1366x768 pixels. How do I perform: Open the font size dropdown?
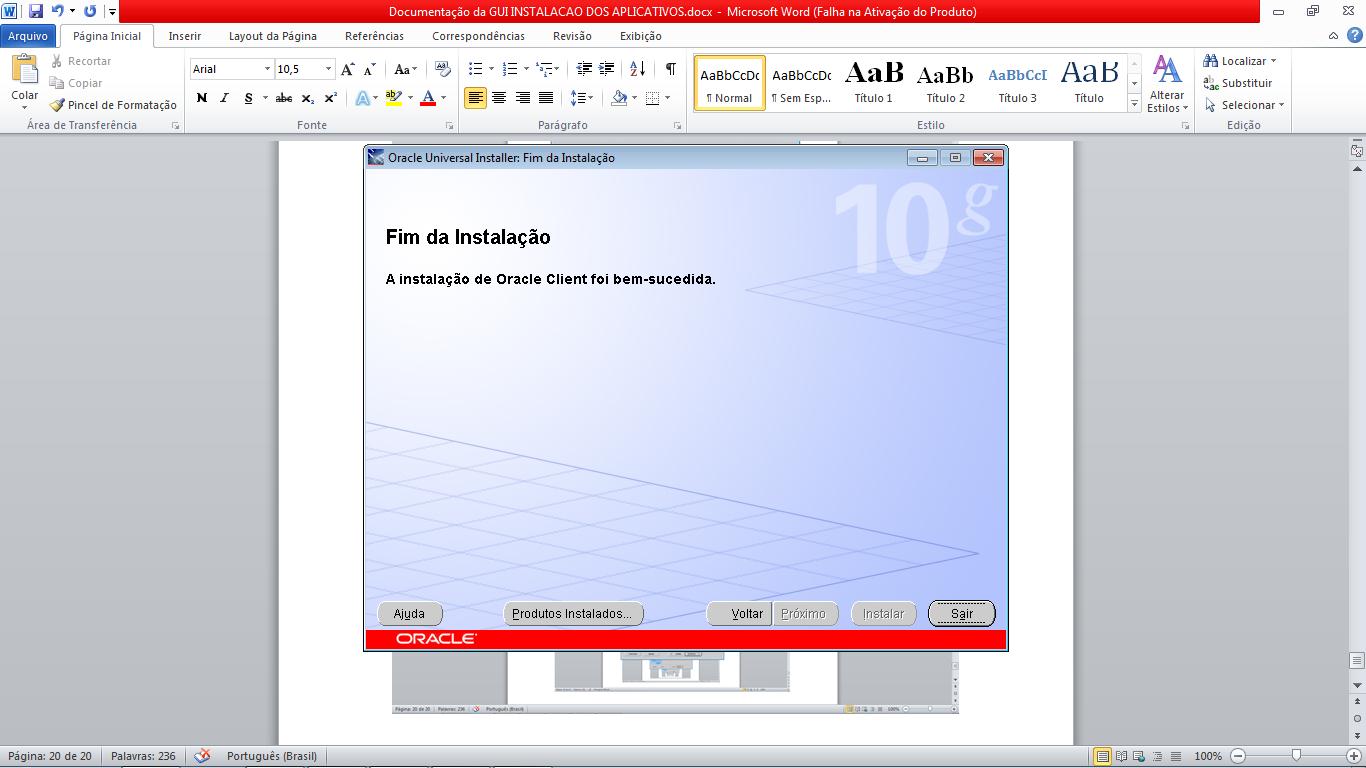click(326, 69)
